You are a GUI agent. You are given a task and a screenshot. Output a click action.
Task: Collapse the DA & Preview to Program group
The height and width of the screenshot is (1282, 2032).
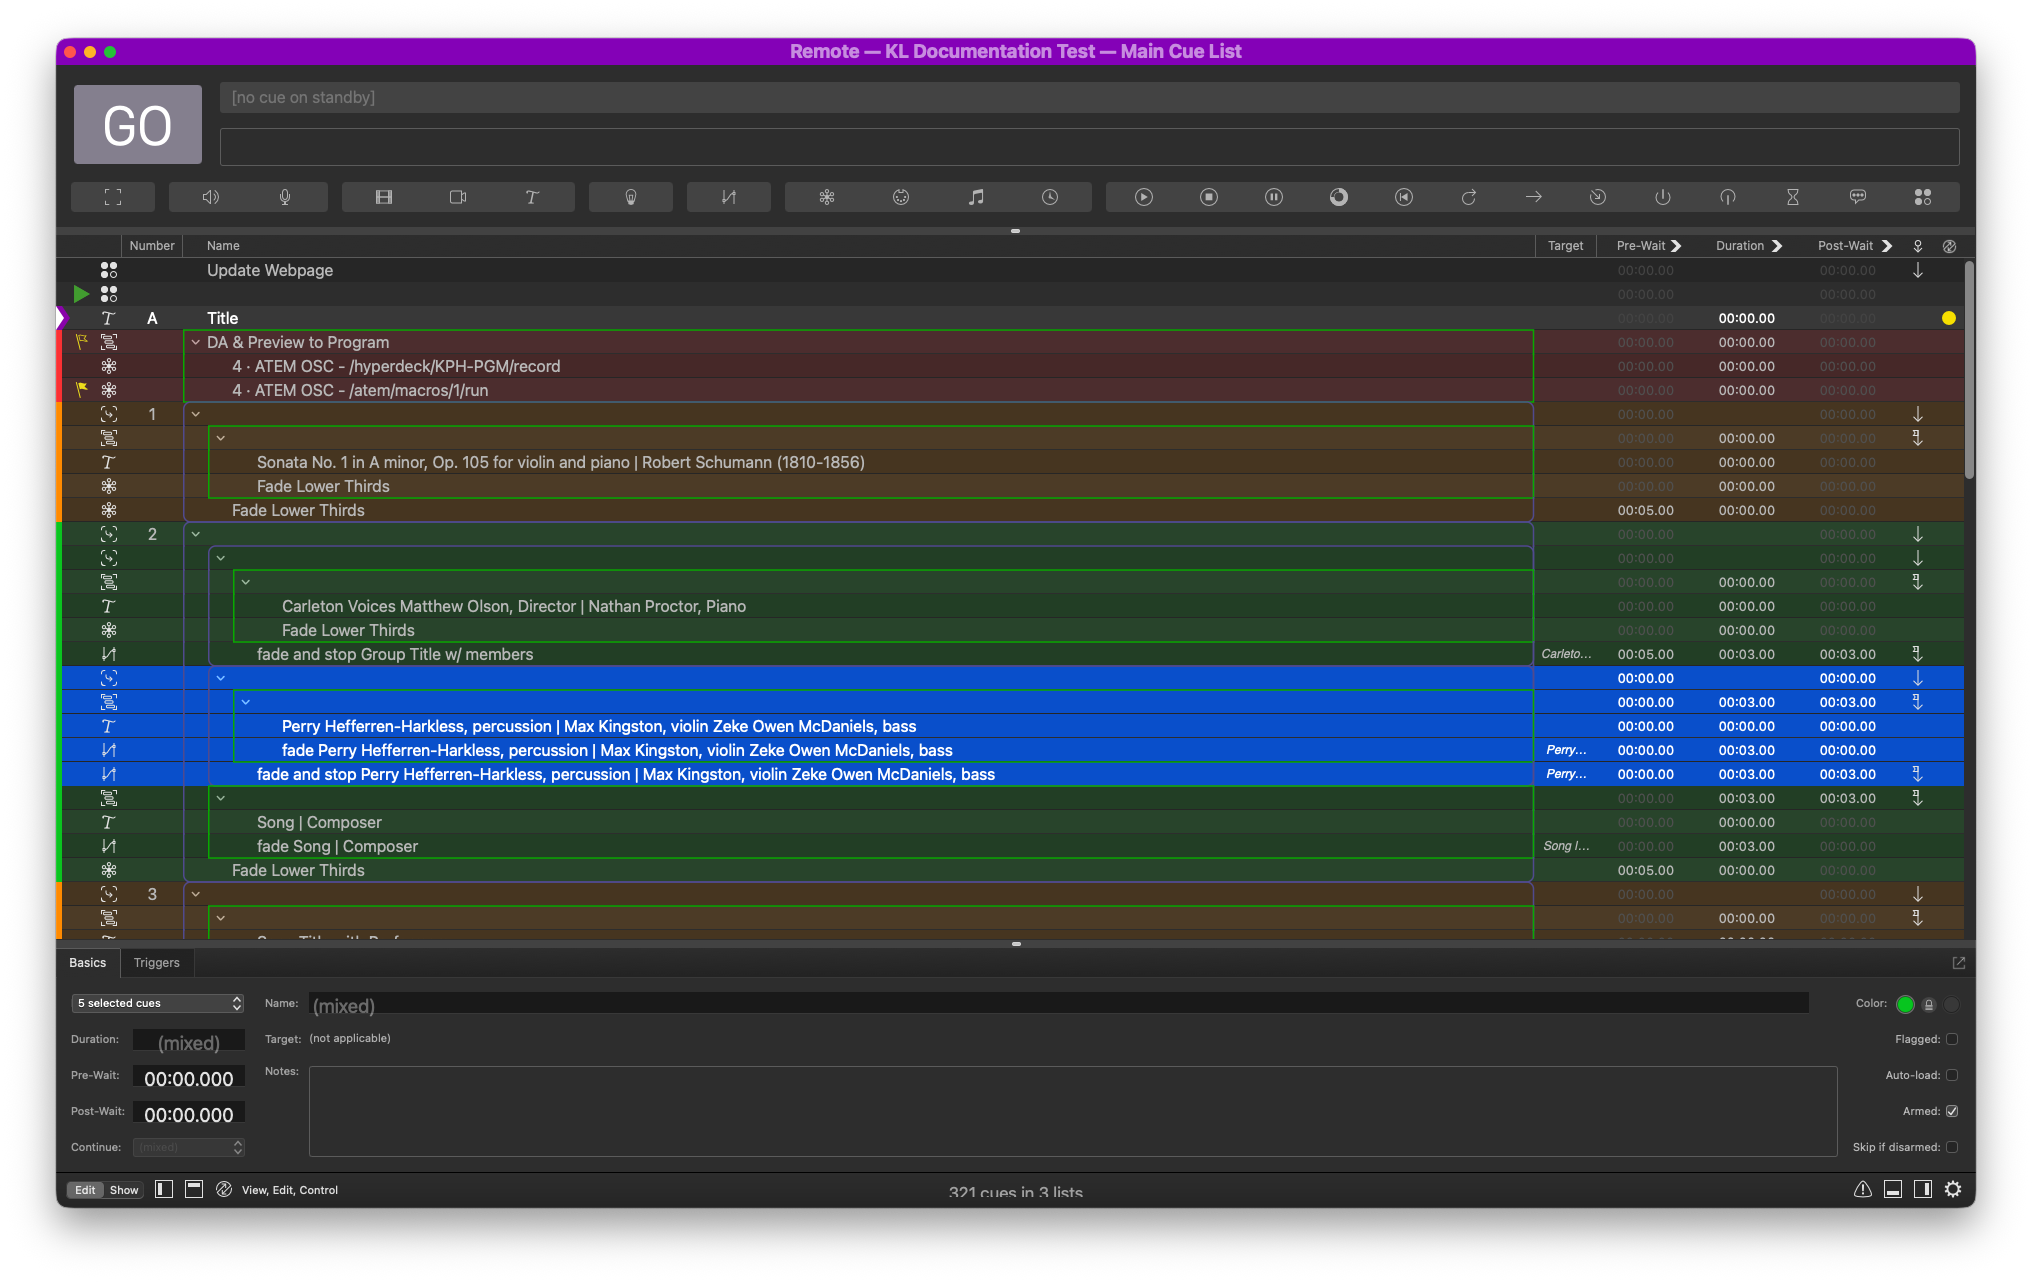click(196, 342)
